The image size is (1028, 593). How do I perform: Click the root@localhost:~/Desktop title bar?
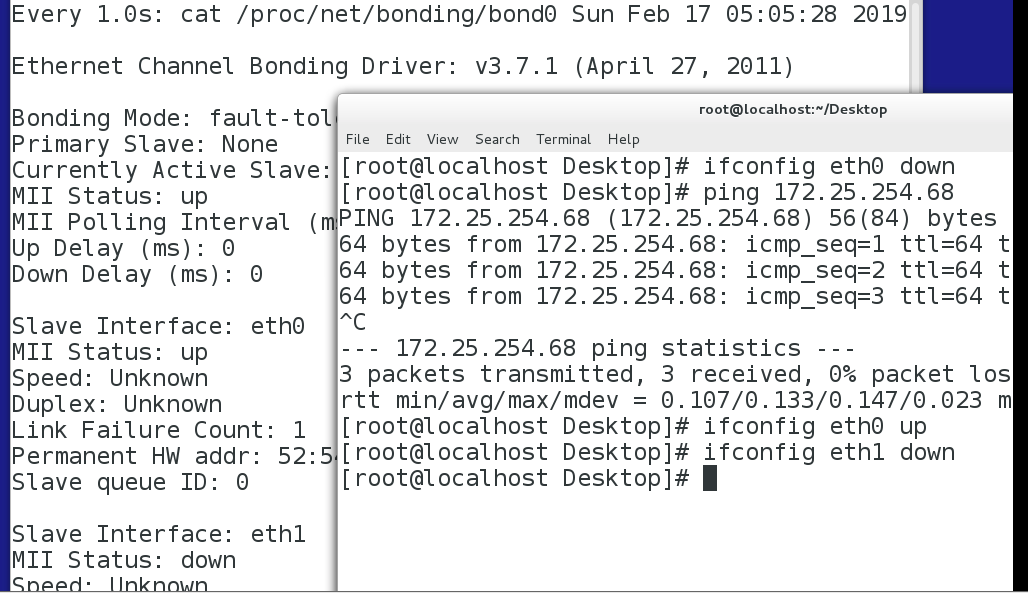click(x=792, y=110)
